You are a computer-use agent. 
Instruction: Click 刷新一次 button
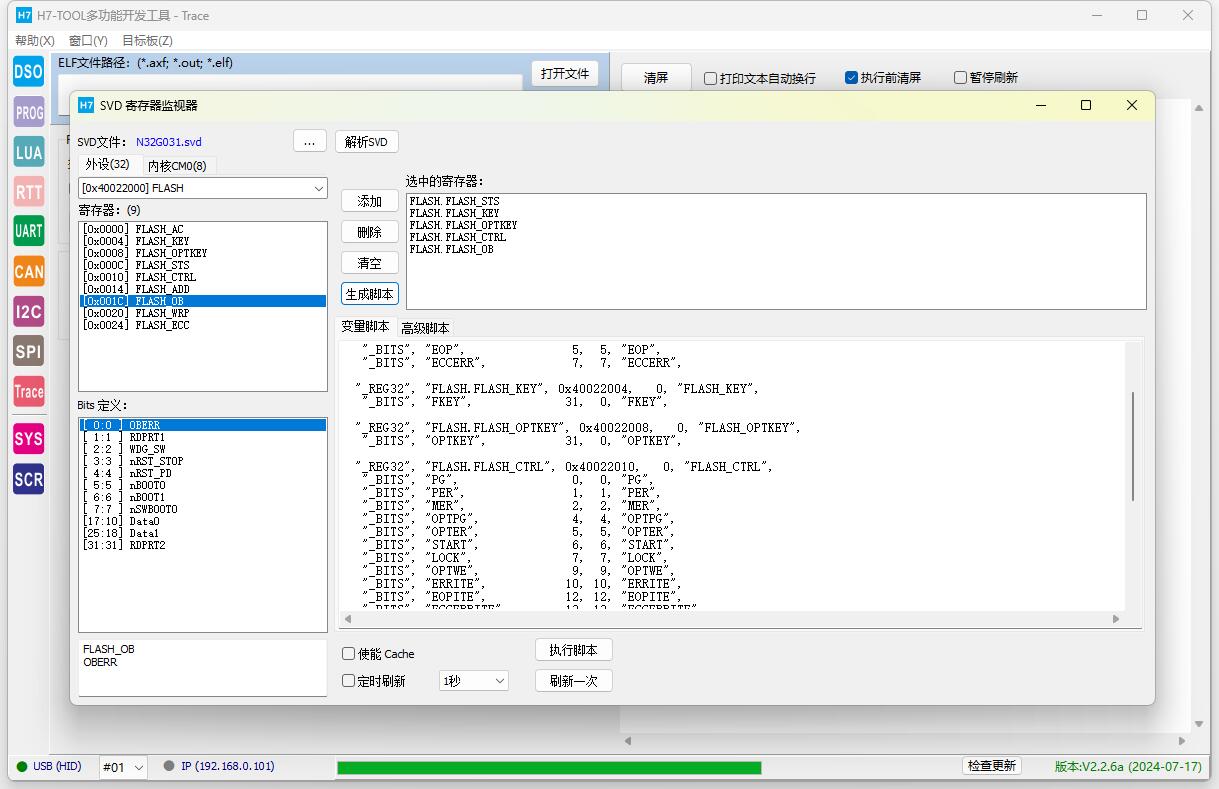coord(574,681)
